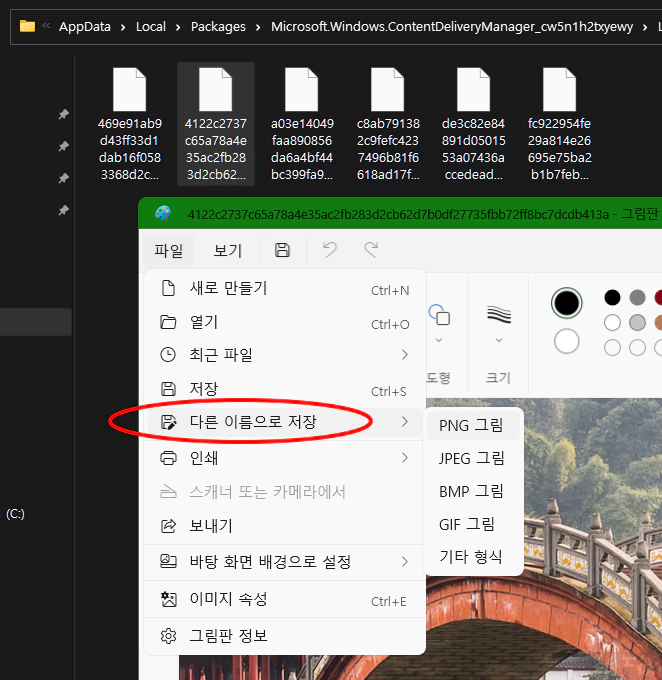Select 기타 형식 in save-as submenu
This screenshot has height=680, width=662.
(473, 557)
